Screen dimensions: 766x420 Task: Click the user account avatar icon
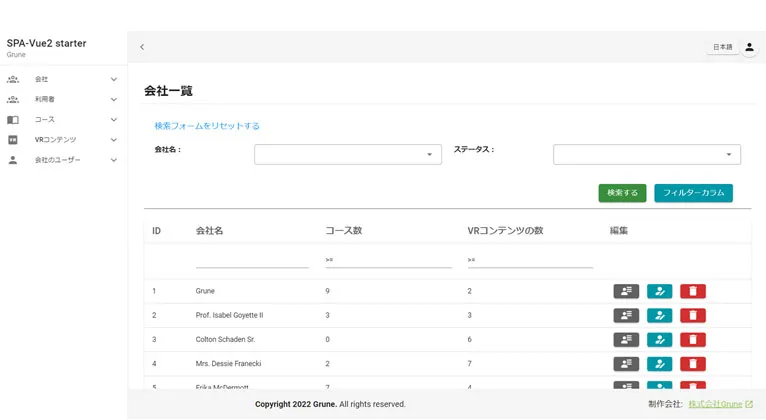tap(749, 47)
